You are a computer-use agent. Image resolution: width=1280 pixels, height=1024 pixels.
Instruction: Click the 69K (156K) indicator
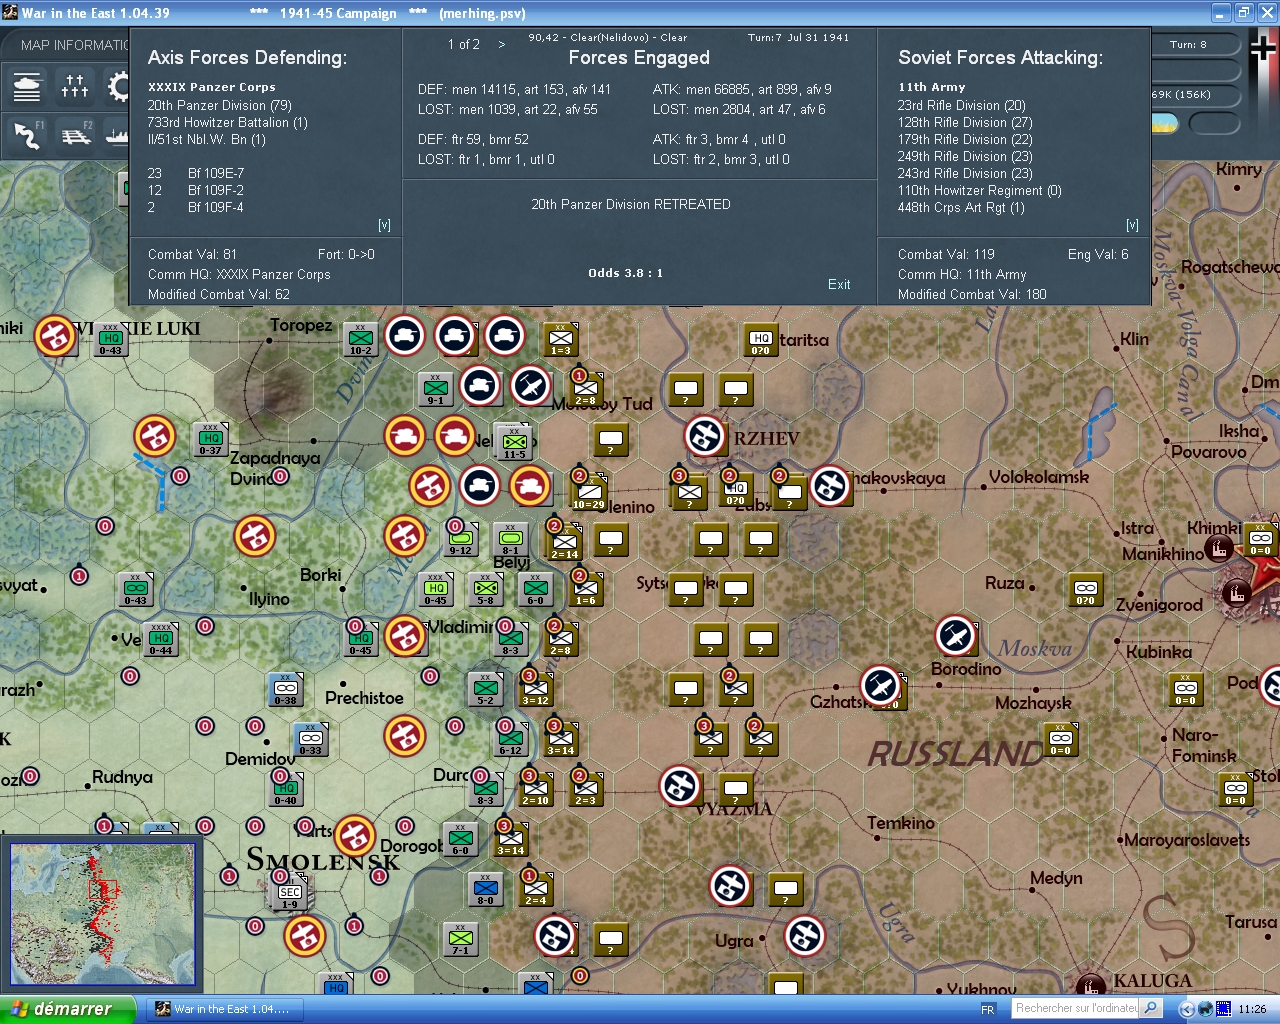1181,95
